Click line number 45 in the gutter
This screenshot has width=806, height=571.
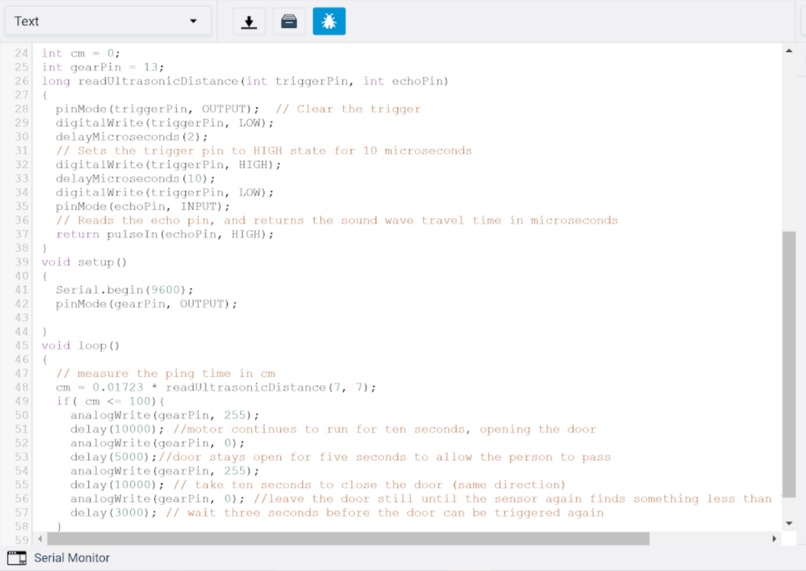pos(21,345)
